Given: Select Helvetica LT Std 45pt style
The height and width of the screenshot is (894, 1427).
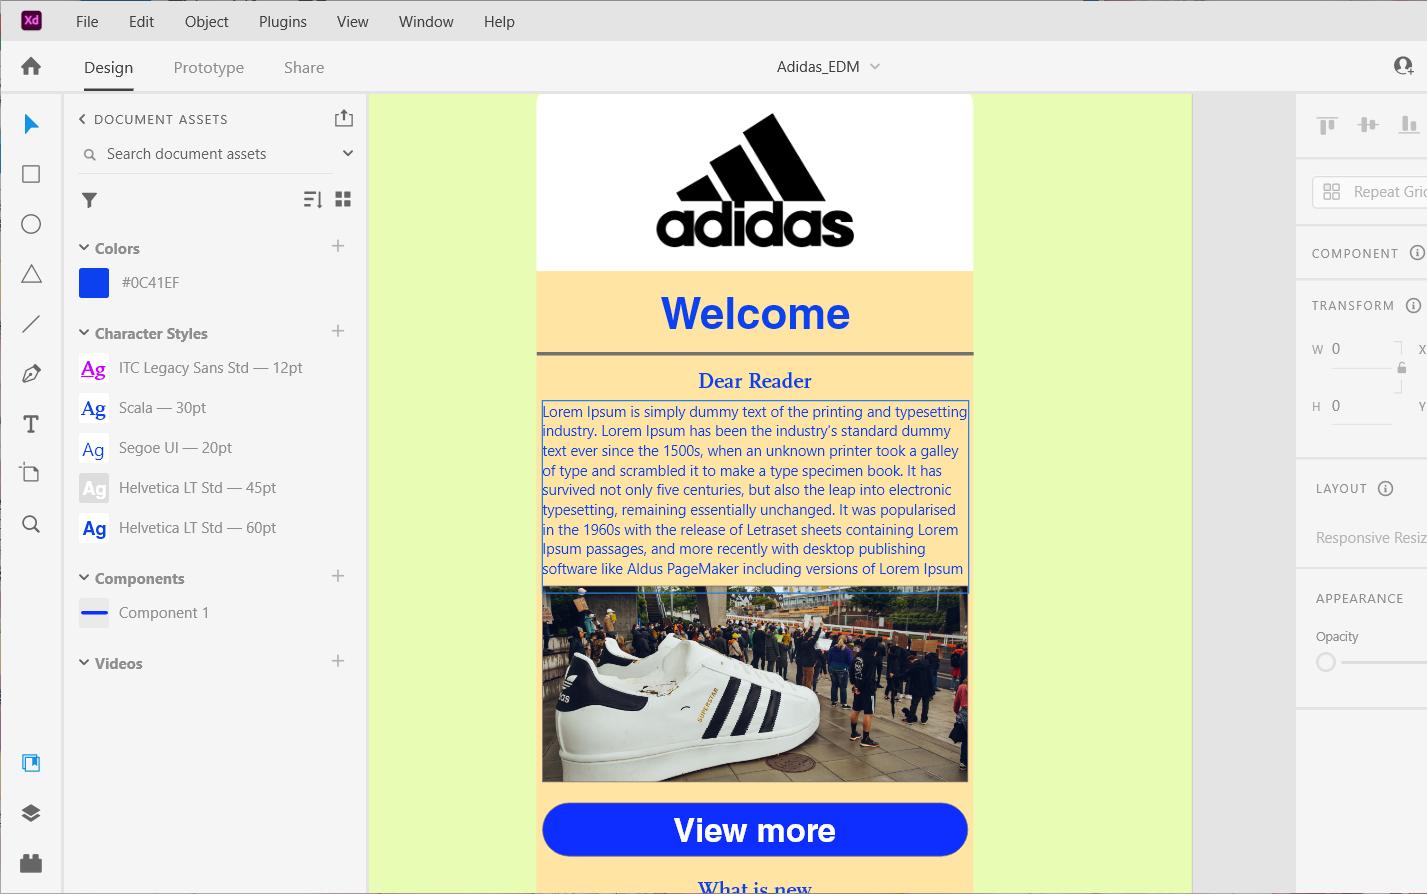Looking at the screenshot, I should tap(178, 488).
